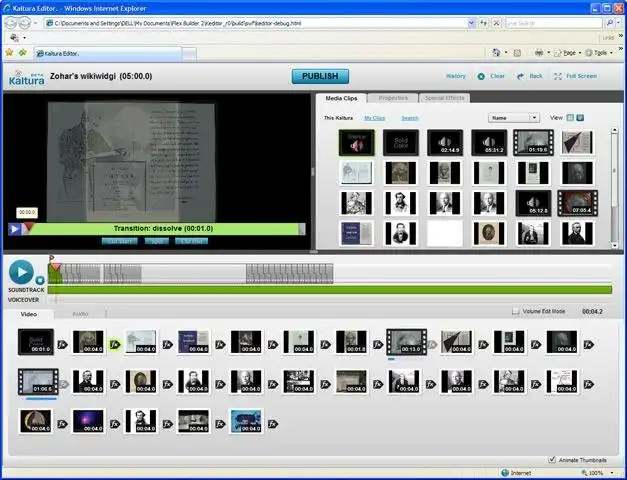Click the red playhead marker on preview scrubber
The height and width of the screenshot is (480, 627).
click(28, 227)
